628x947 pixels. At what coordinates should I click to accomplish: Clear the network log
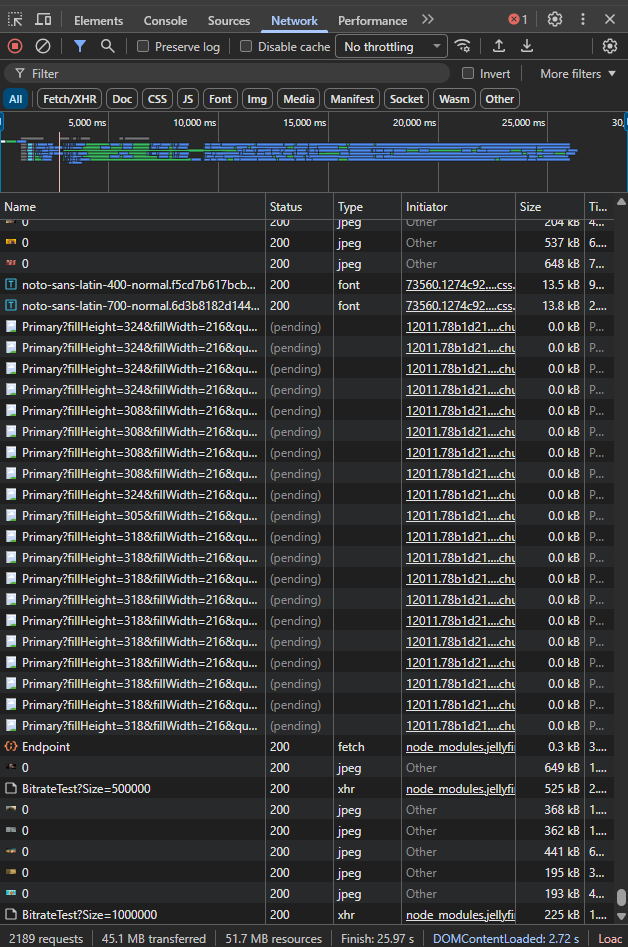43,46
